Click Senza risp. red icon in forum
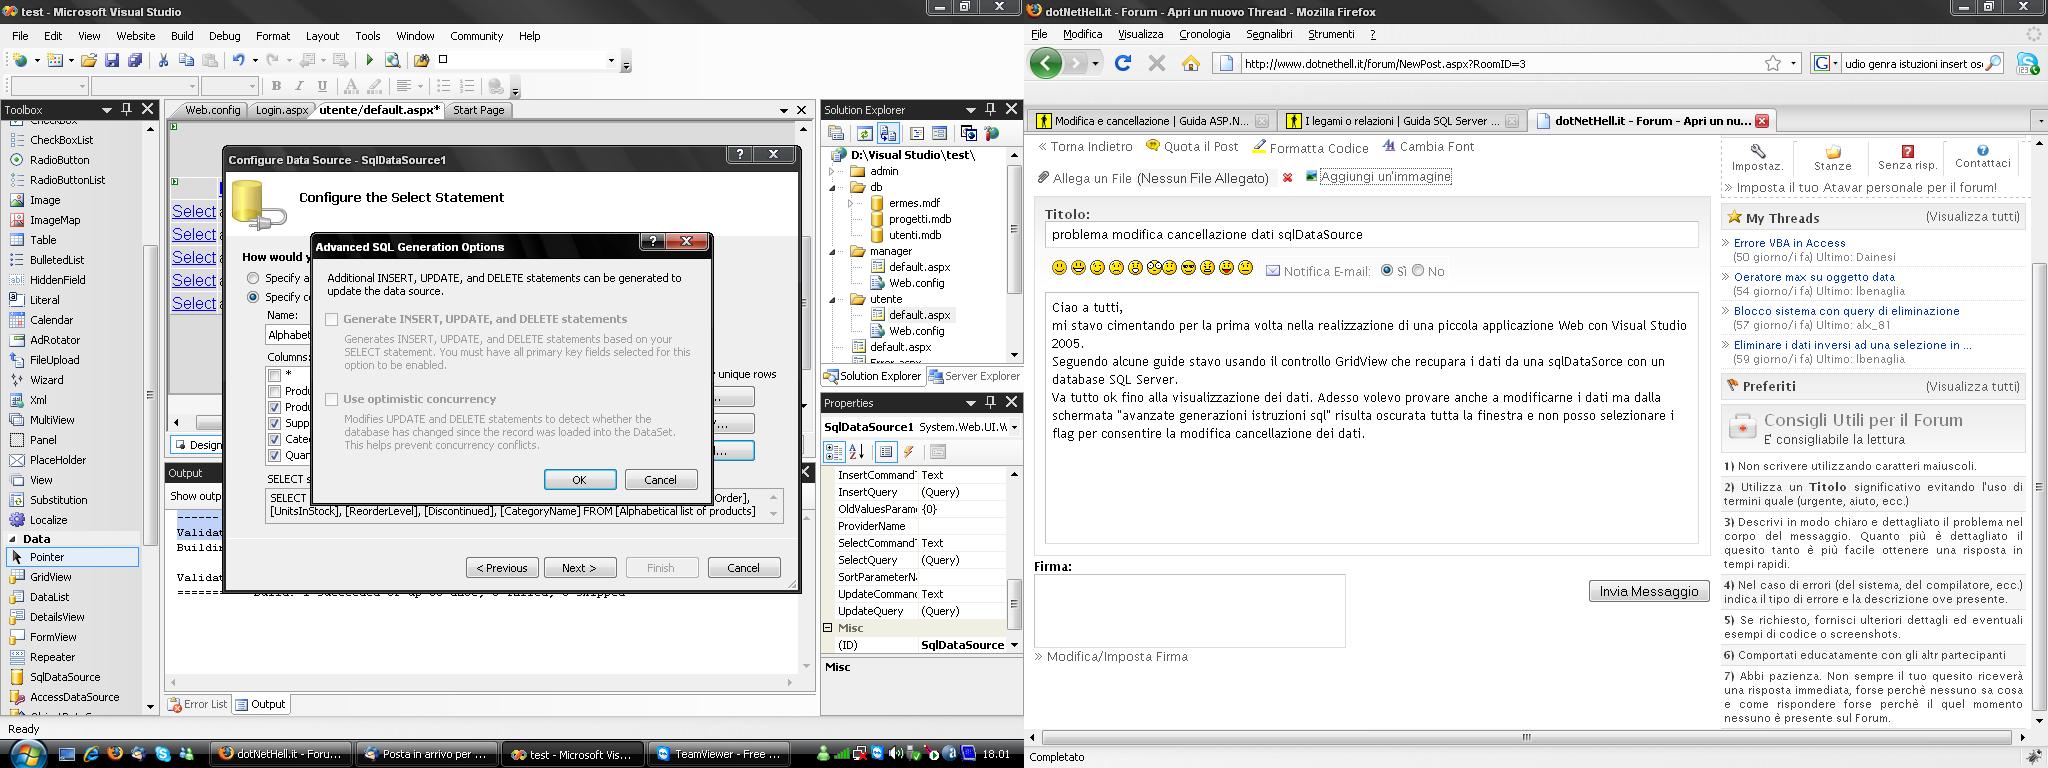 [1907, 151]
